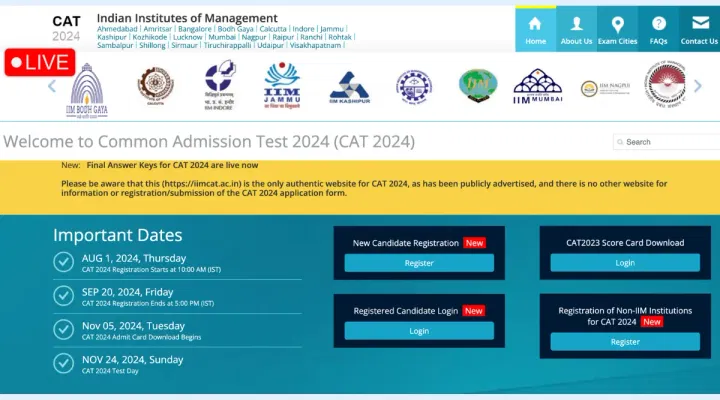Screen dimensions: 720x400
Task: Click the IIM Nagpur logo
Action: pyautogui.click(x=603, y=88)
